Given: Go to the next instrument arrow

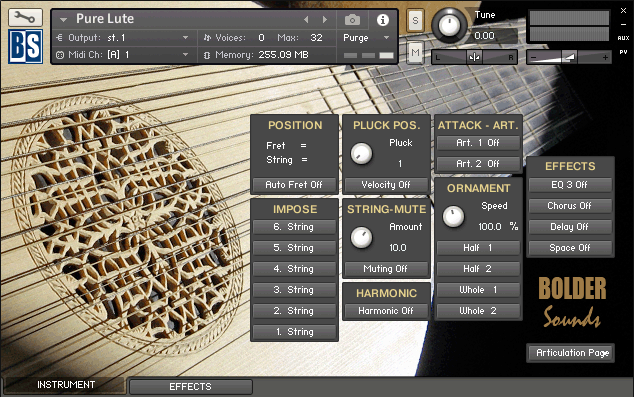Looking at the screenshot, I should [325, 19].
